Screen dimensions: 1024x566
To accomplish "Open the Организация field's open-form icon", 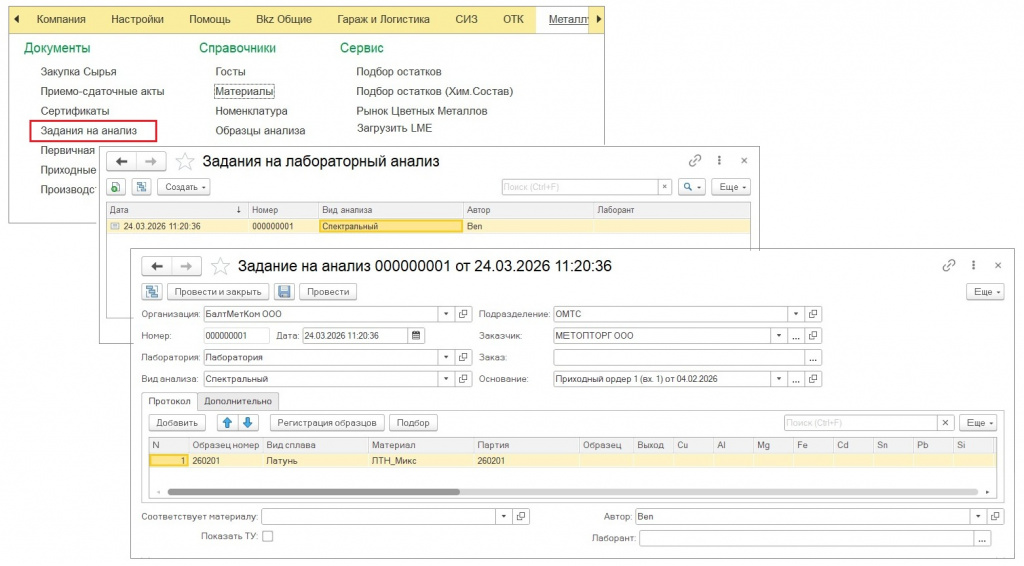I will tap(463, 314).
